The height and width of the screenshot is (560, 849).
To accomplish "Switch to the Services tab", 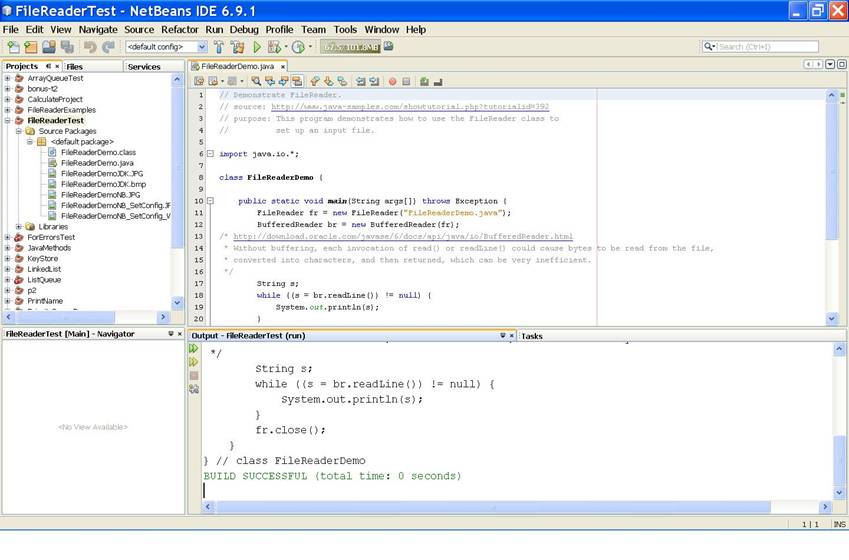I will pos(143,66).
